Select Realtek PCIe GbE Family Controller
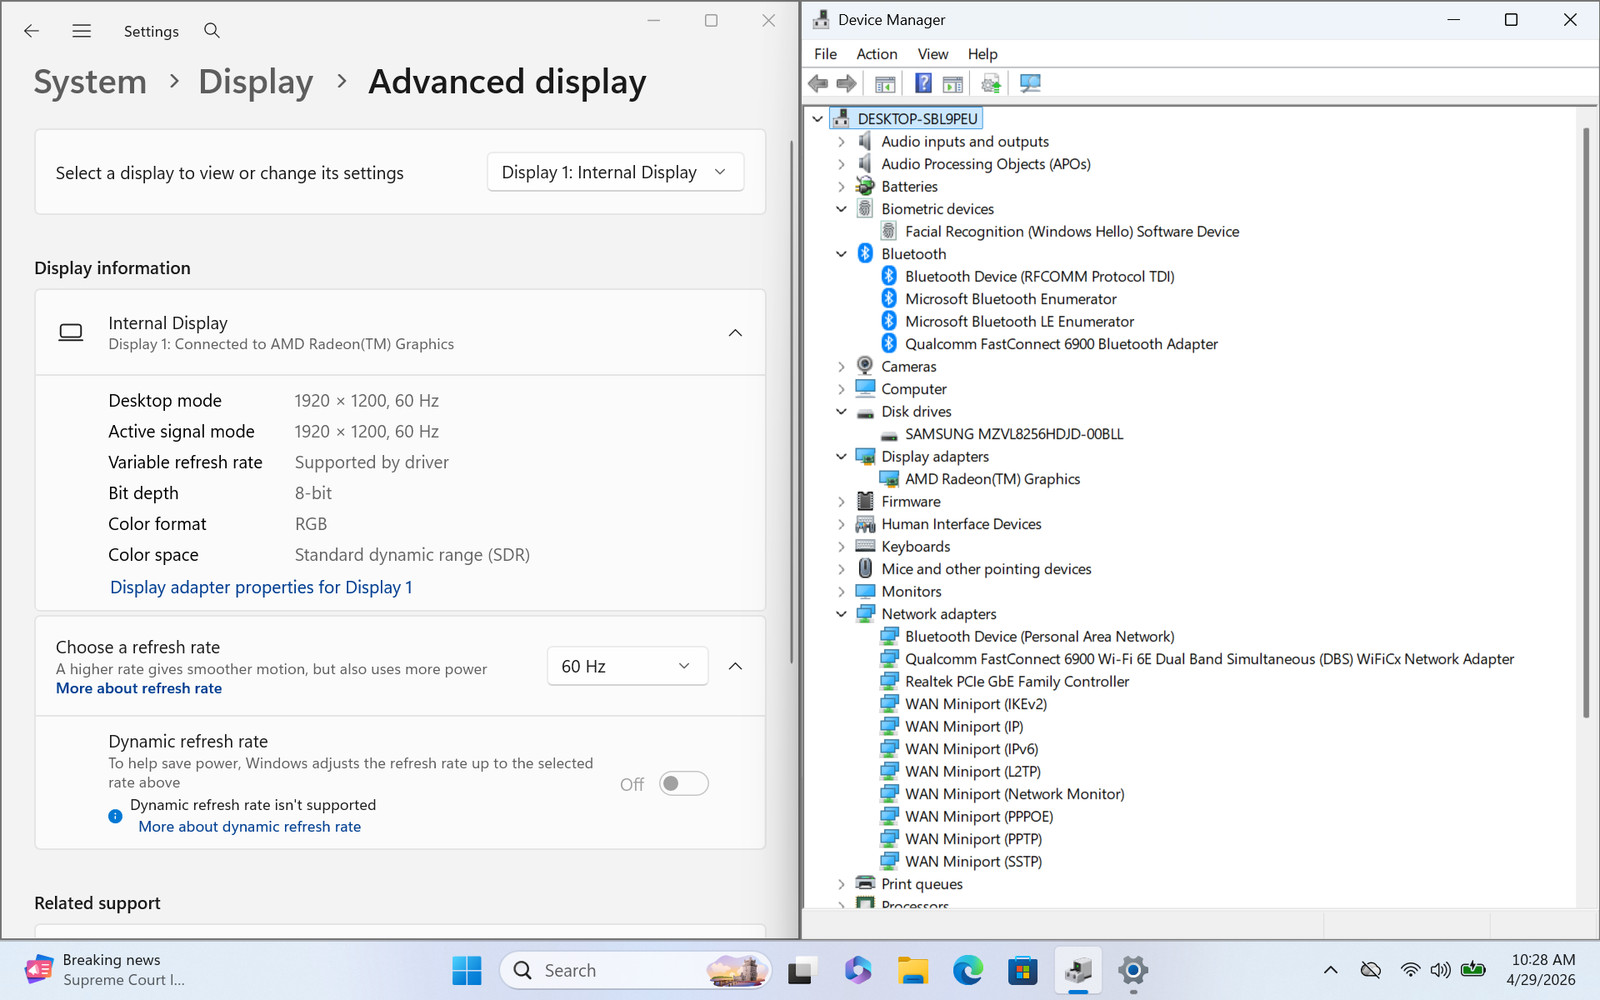This screenshot has width=1600, height=1000. [1017, 682]
